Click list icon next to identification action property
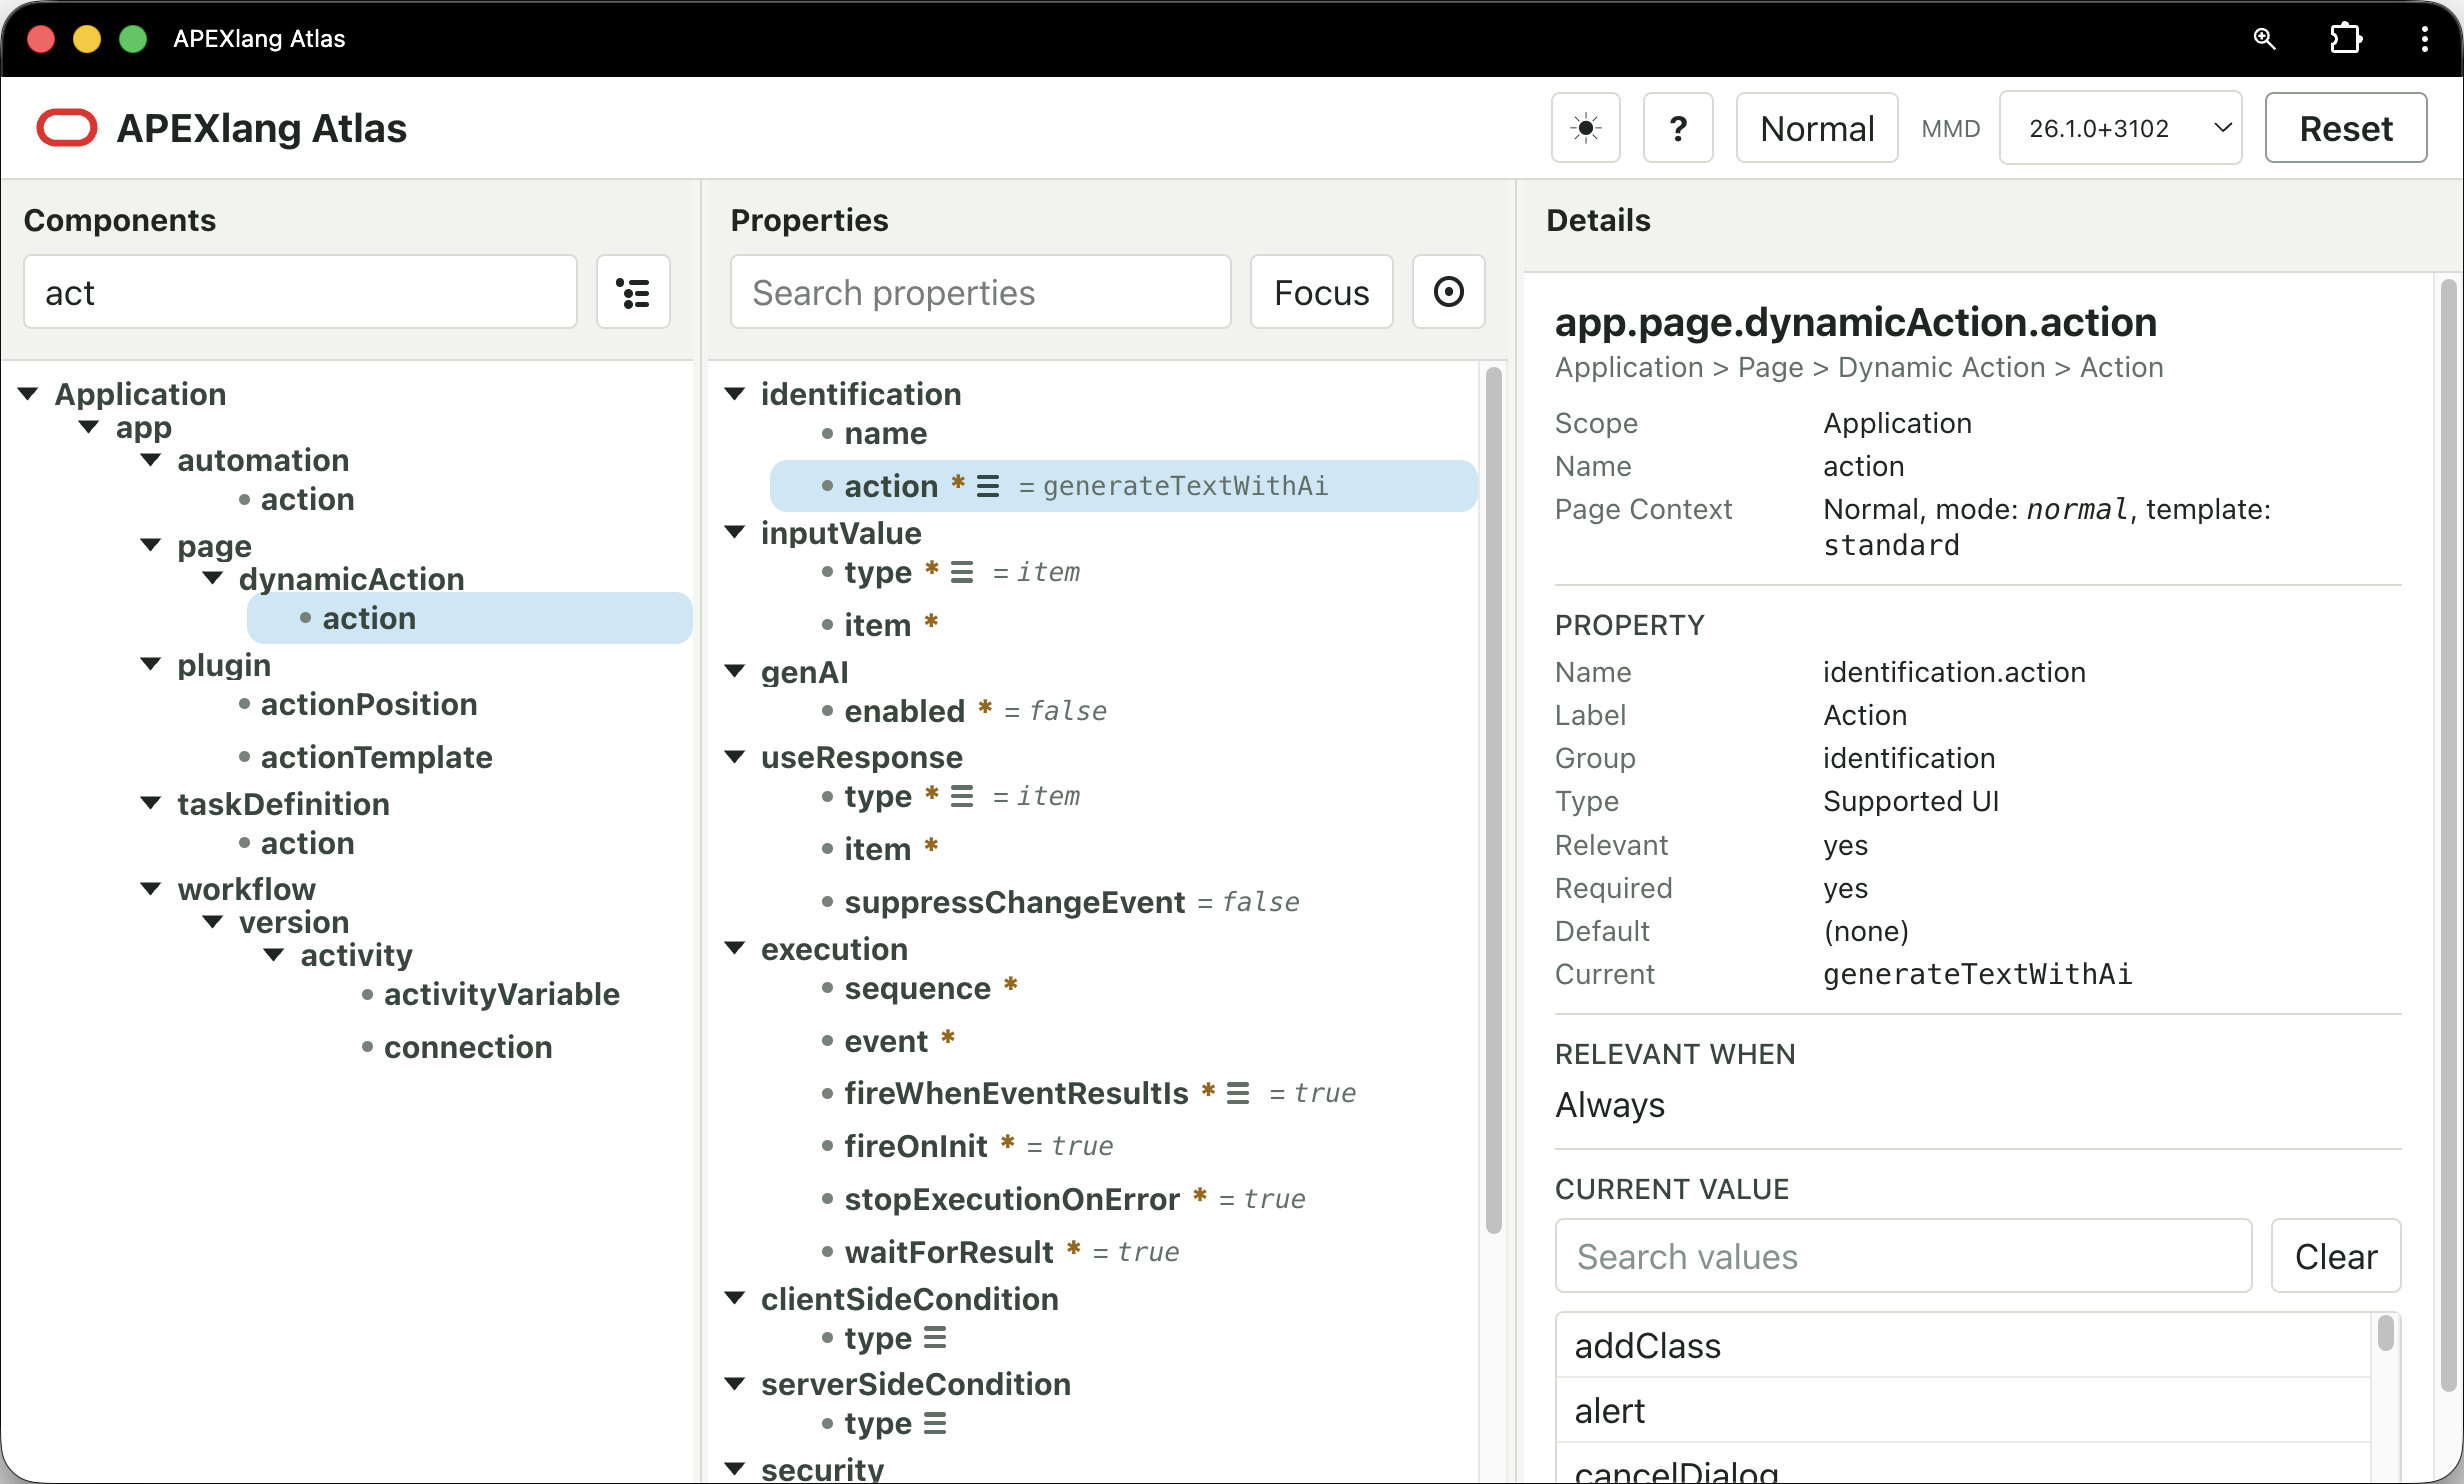Viewport: 2464px width, 1484px height. click(x=988, y=486)
